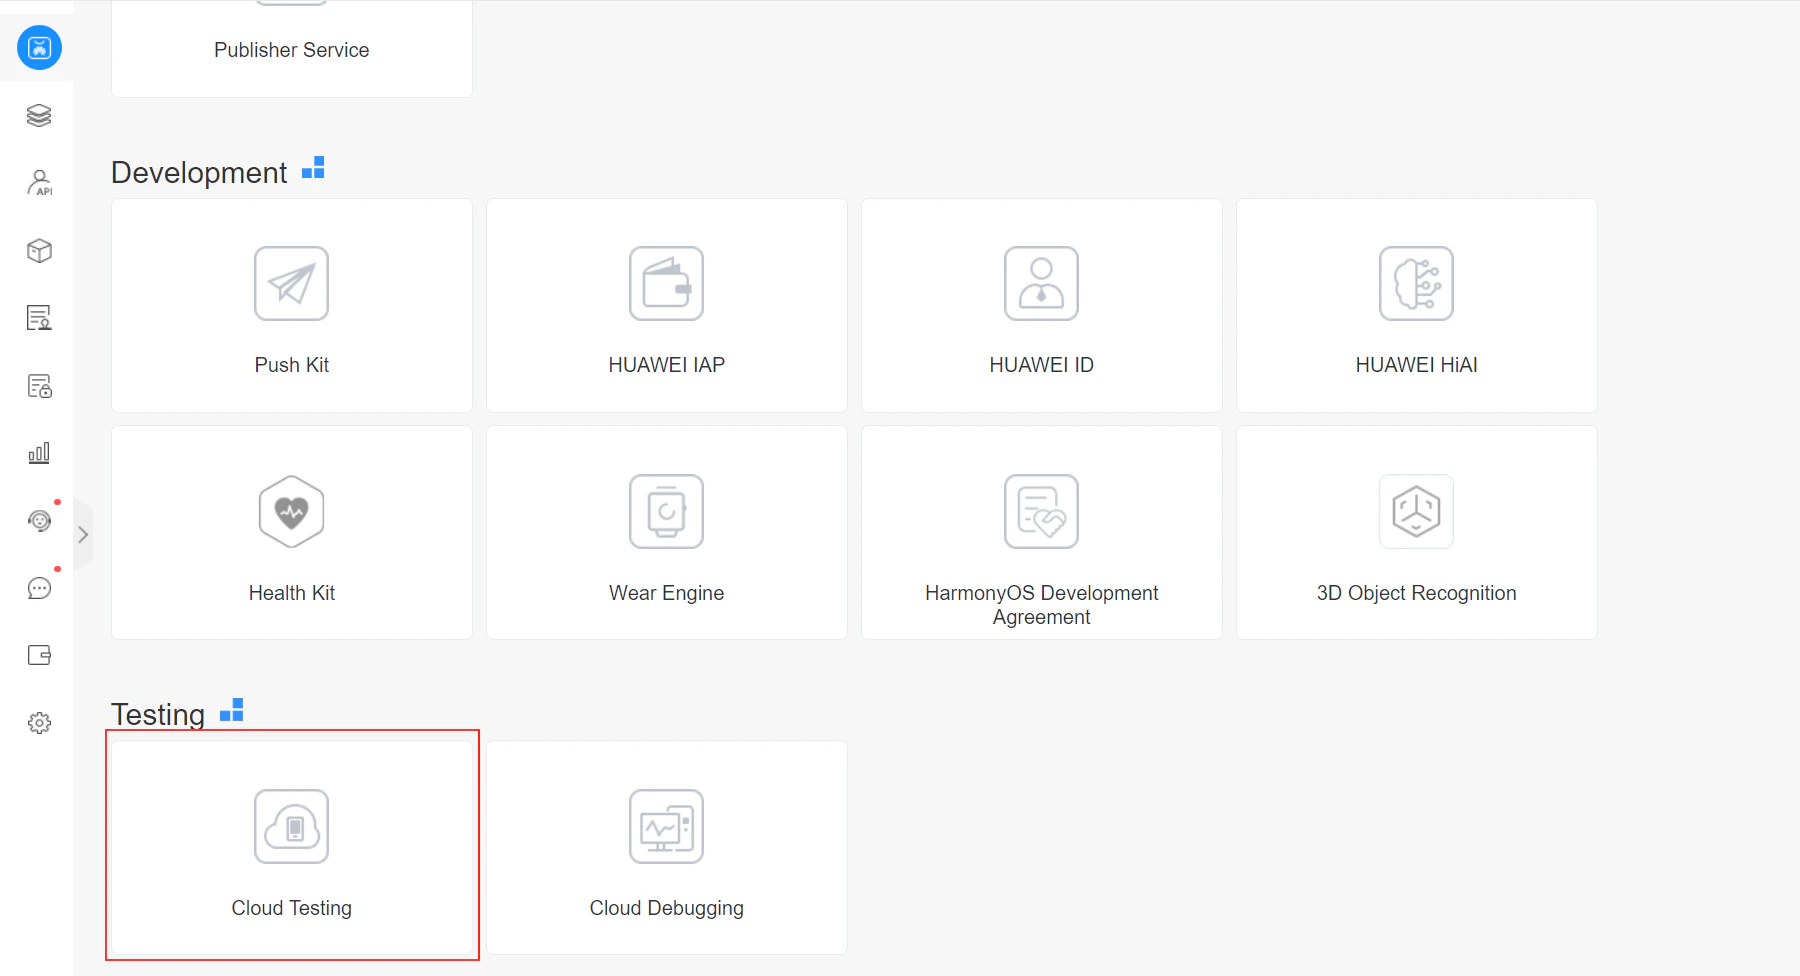Image resolution: width=1800 pixels, height=976 pixels.
Task: Open the document certificate sidebar icon
Action: [x=39, y=318]
